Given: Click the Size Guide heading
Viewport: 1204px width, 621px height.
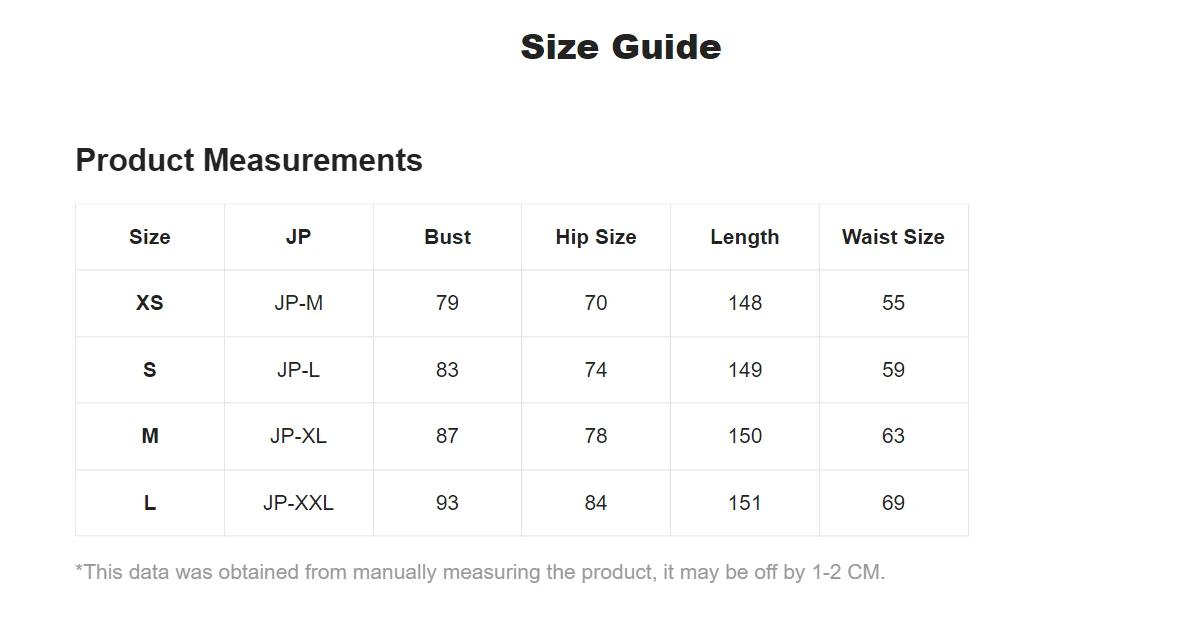Looking at the screenshot, I should click(620, 47).
